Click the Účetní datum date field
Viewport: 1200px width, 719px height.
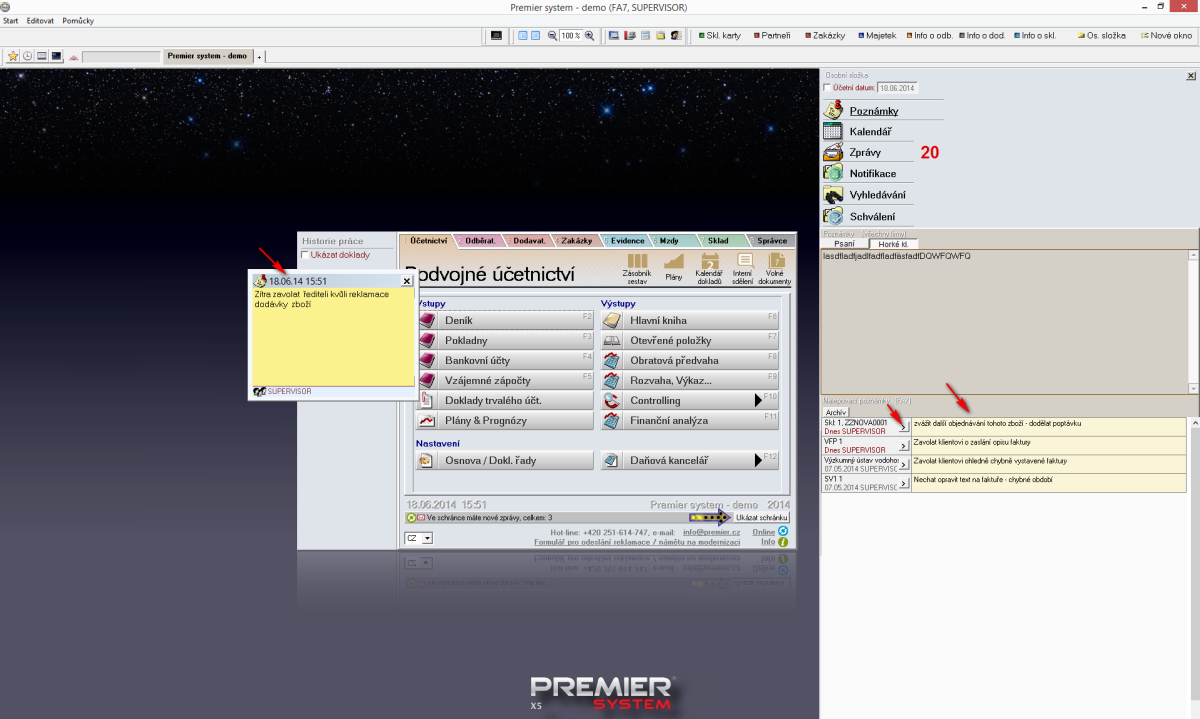tap(898, 88)
